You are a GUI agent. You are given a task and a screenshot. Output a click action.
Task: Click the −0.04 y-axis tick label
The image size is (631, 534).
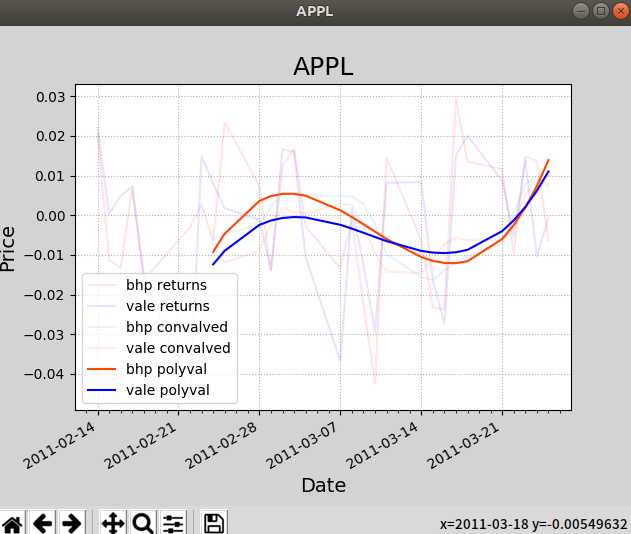[x=44, y=374]
